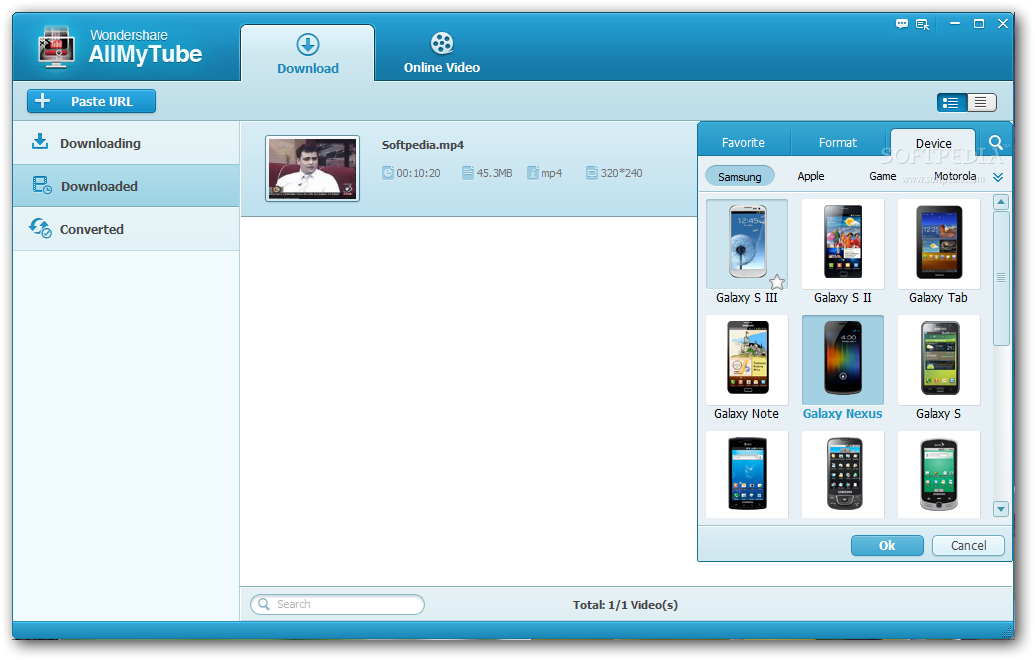Minimize the AllMyTube window
The height and width of the screenshot is (660, 1035).
click(x=954, y=23)
